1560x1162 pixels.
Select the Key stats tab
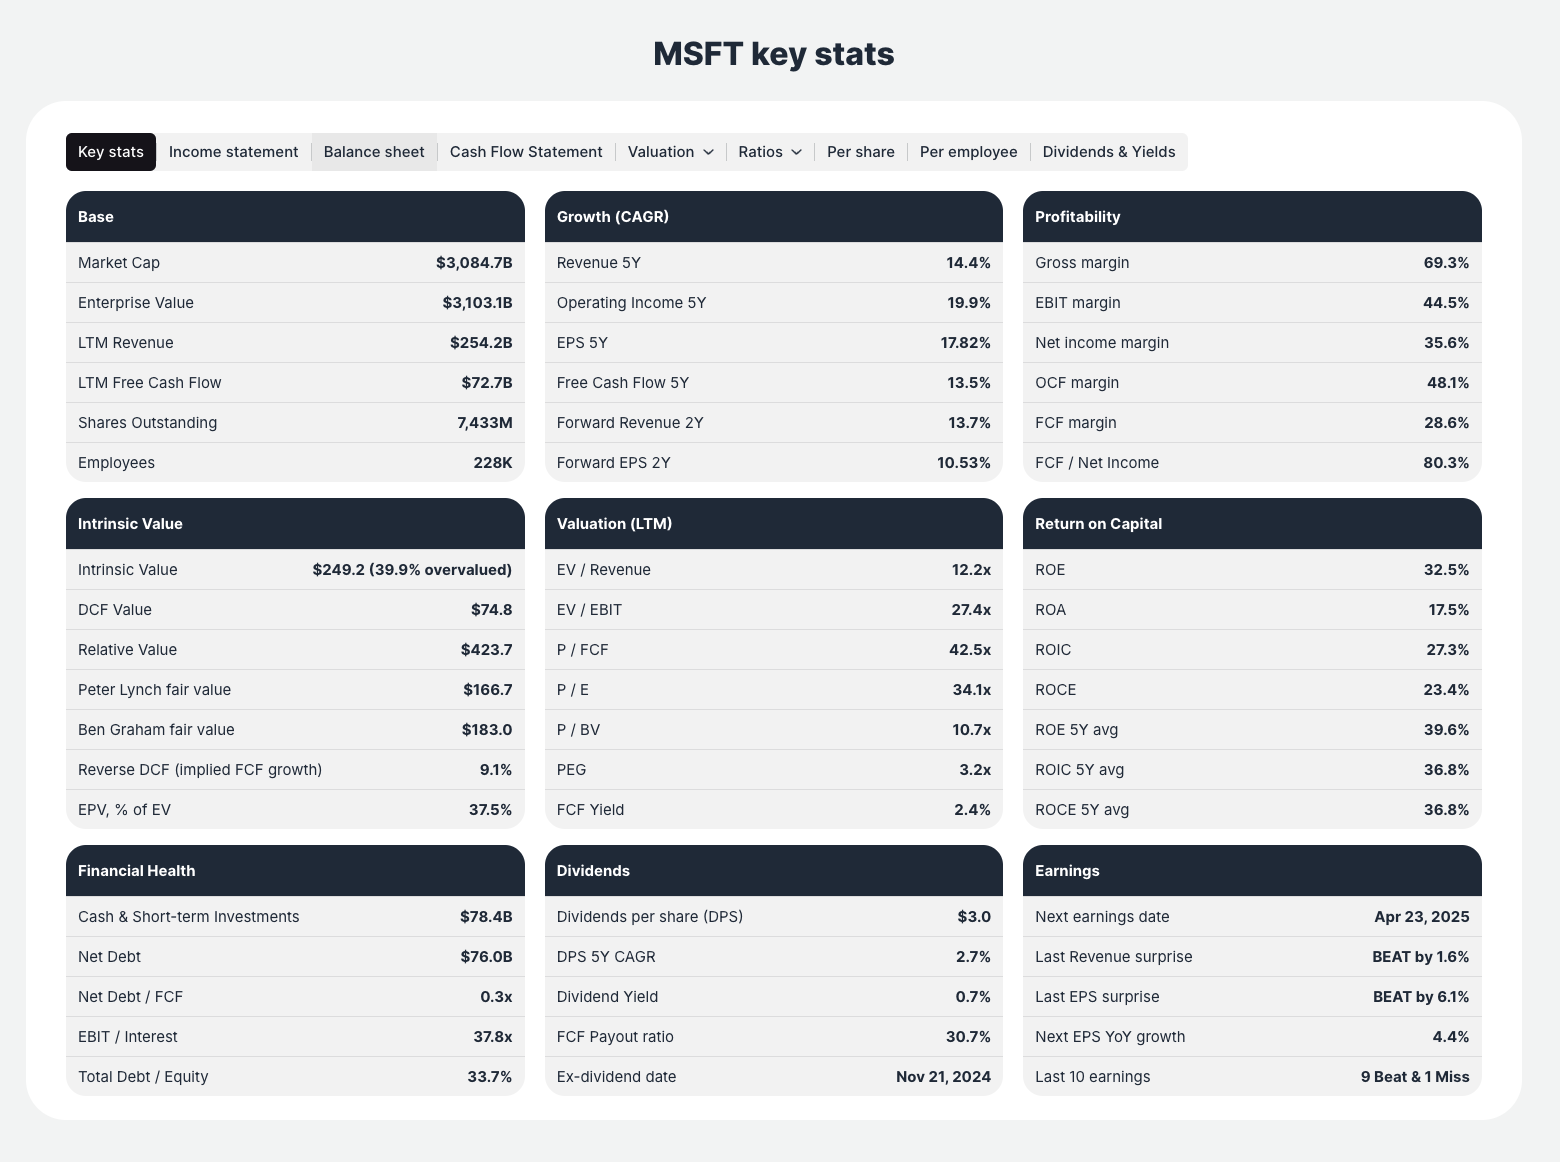[x=110, y=151]
